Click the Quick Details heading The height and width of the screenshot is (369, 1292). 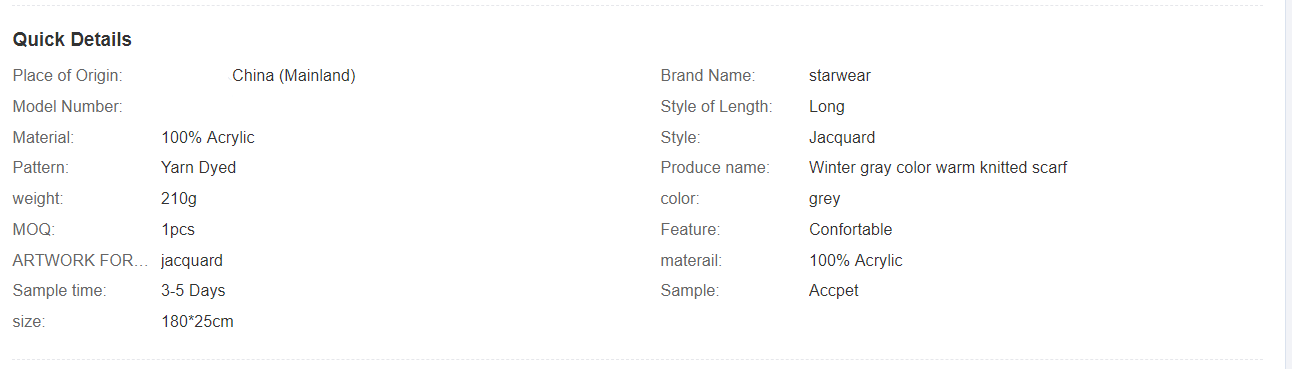click(x=72, y=40)
